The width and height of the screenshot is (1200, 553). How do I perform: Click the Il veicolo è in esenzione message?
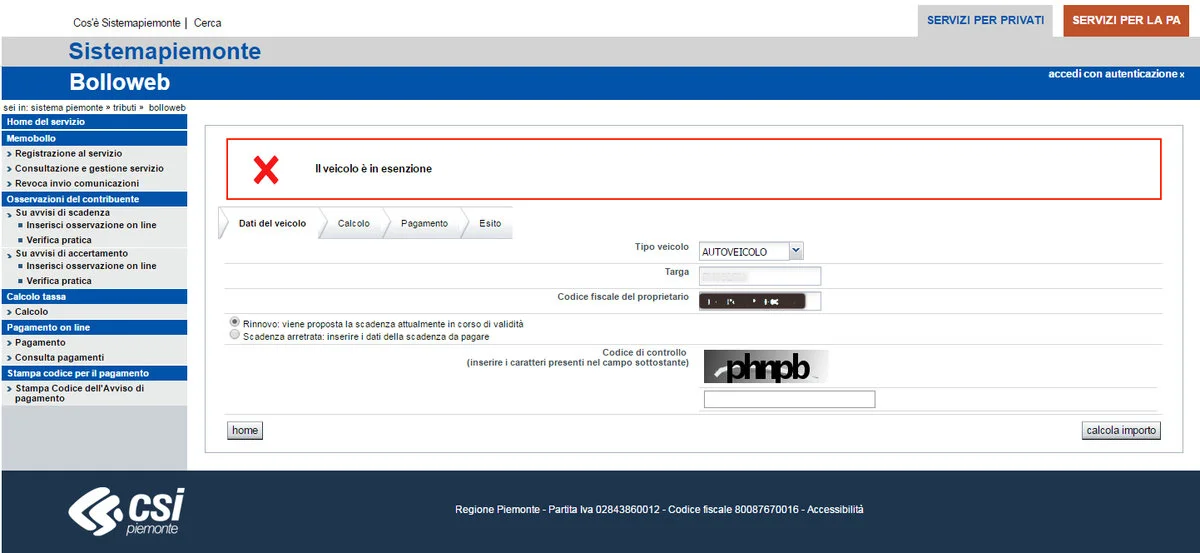[x=373, y=169]
